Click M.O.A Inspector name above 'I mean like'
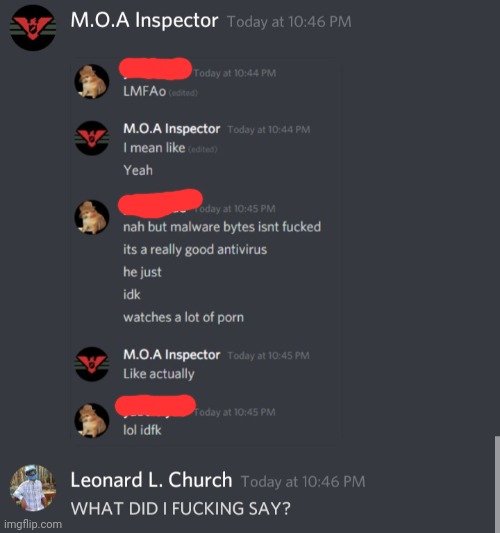 pyautogui.click(x=172, y=129)
